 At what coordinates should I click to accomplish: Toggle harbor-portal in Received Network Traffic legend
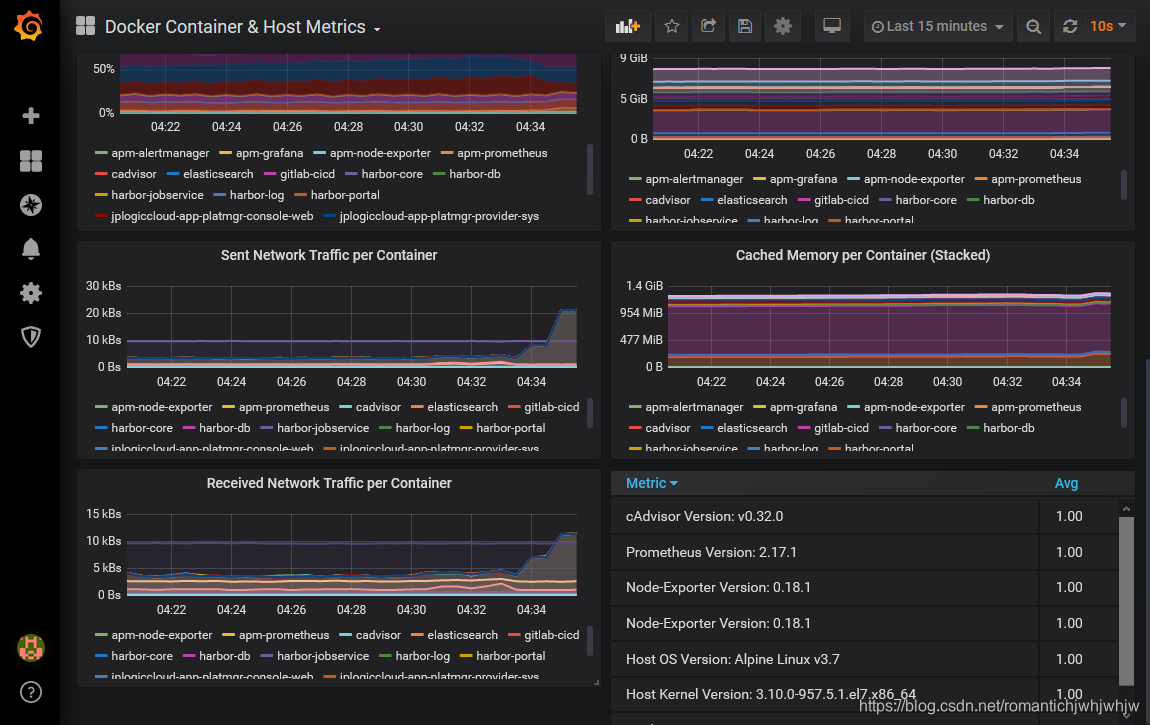click(510, 656)
